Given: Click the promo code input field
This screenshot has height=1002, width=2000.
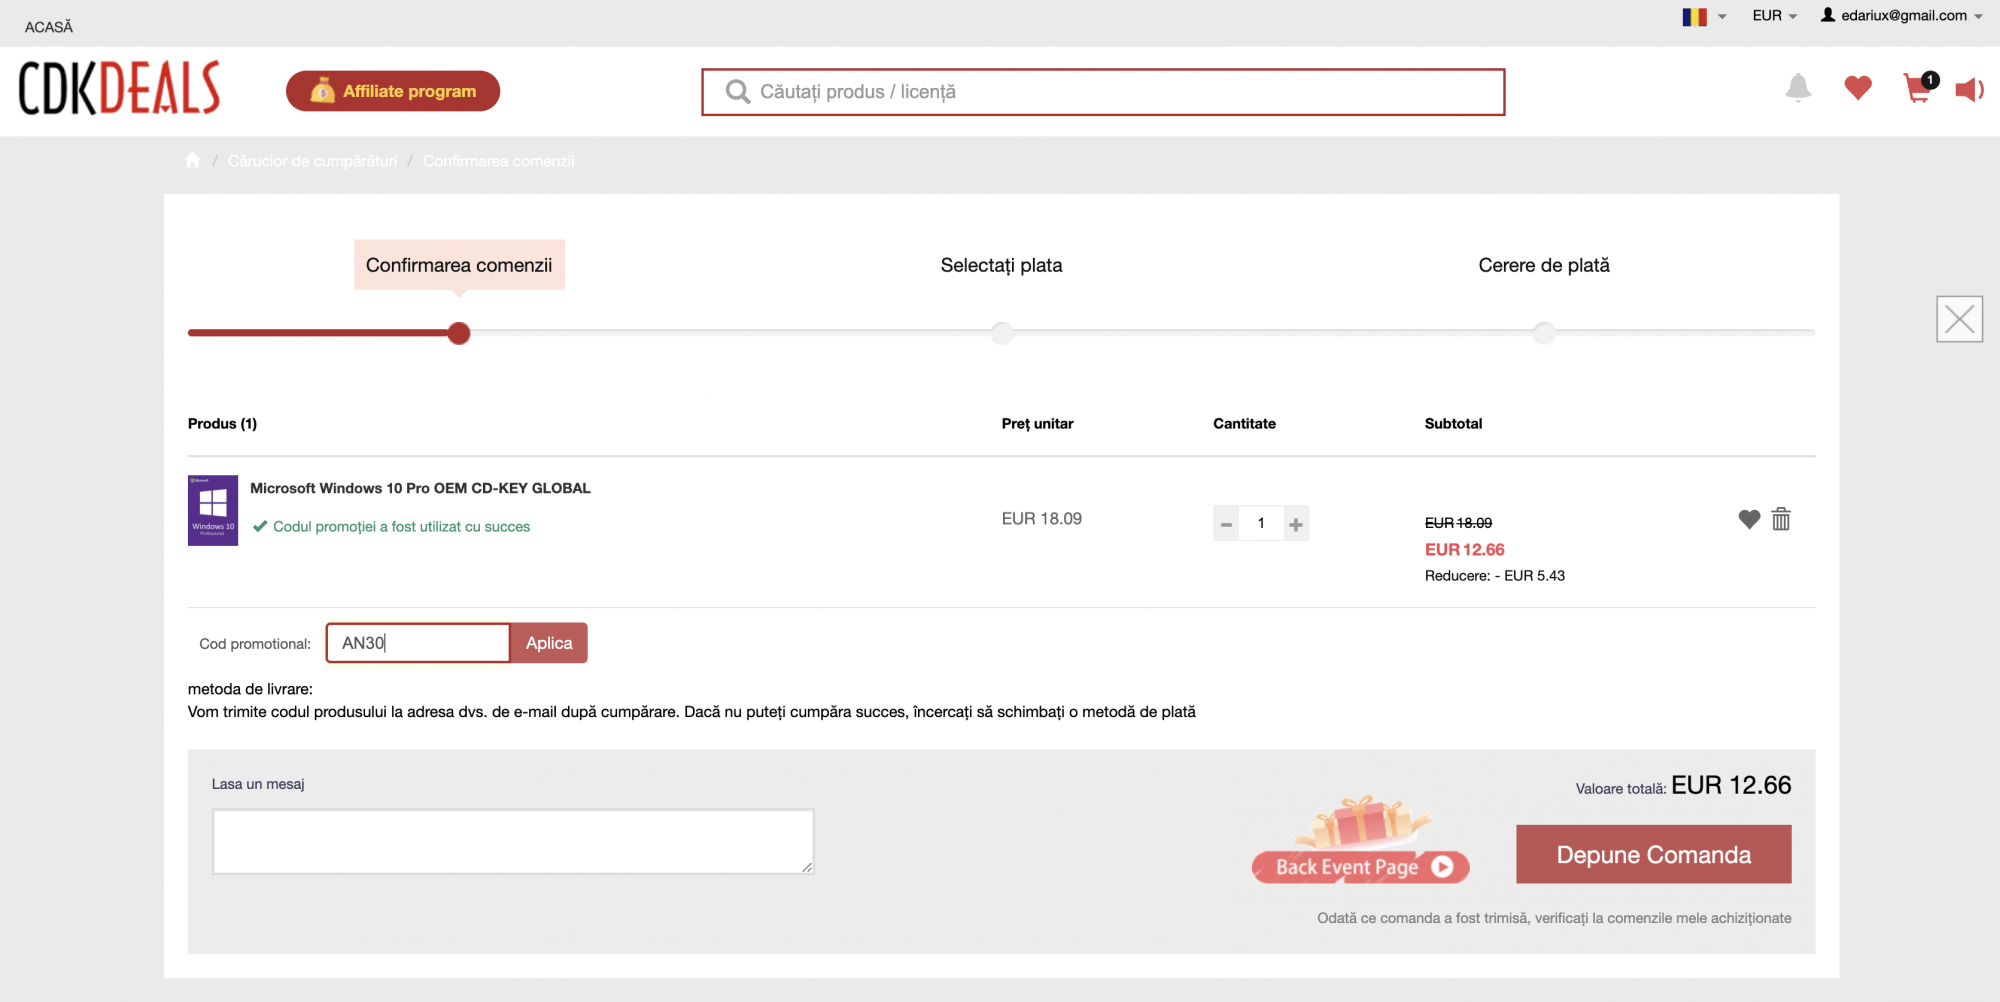Looking at the screenshot, I should point(418,643).
